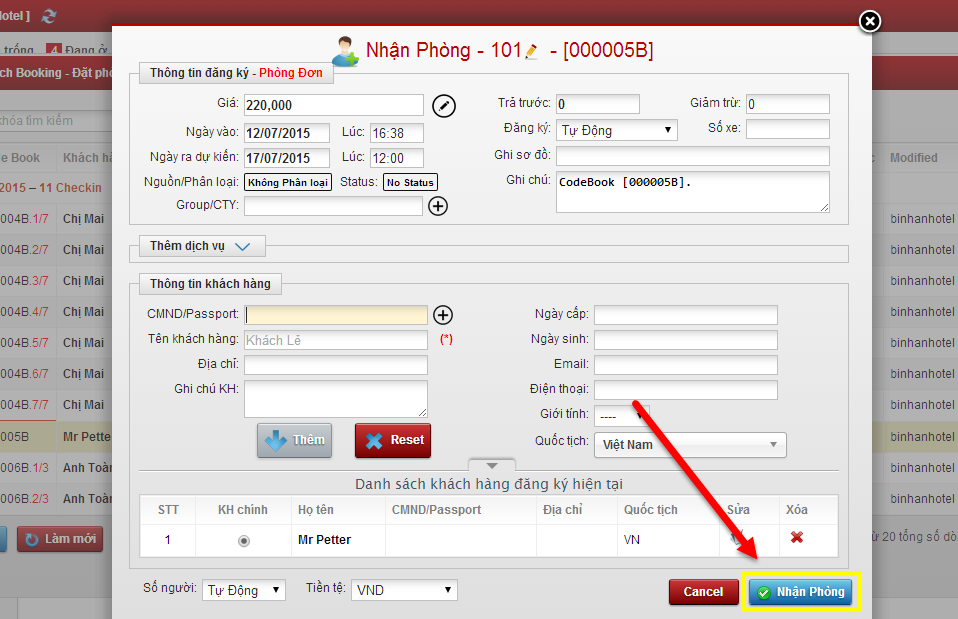The image size is (958, 619).
Task: Click the pencil icon beside room title 101
Action: point(532,51)
